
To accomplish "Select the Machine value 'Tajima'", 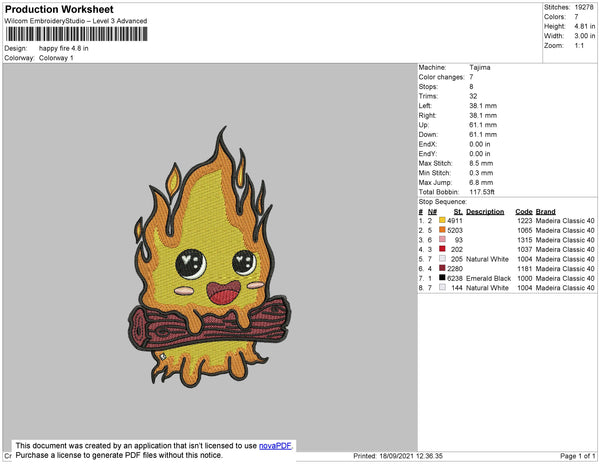I will (x=480, y=67).
